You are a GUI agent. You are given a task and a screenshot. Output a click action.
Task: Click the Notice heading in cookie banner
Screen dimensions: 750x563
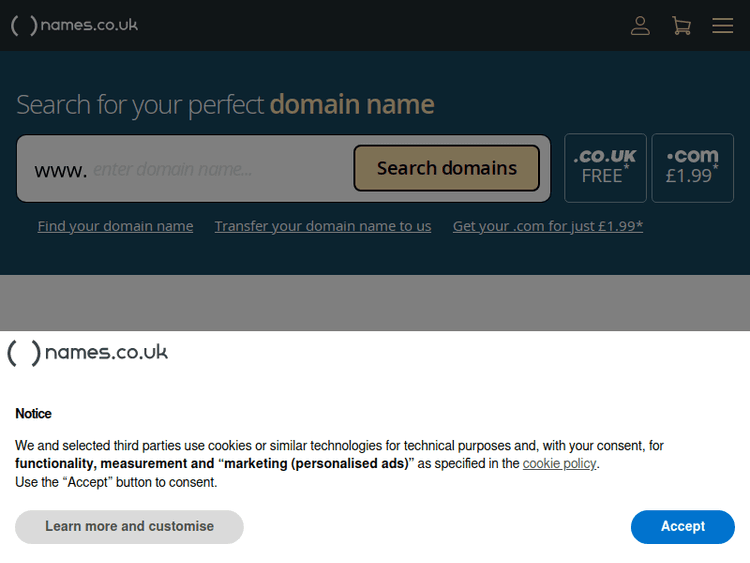33,414
